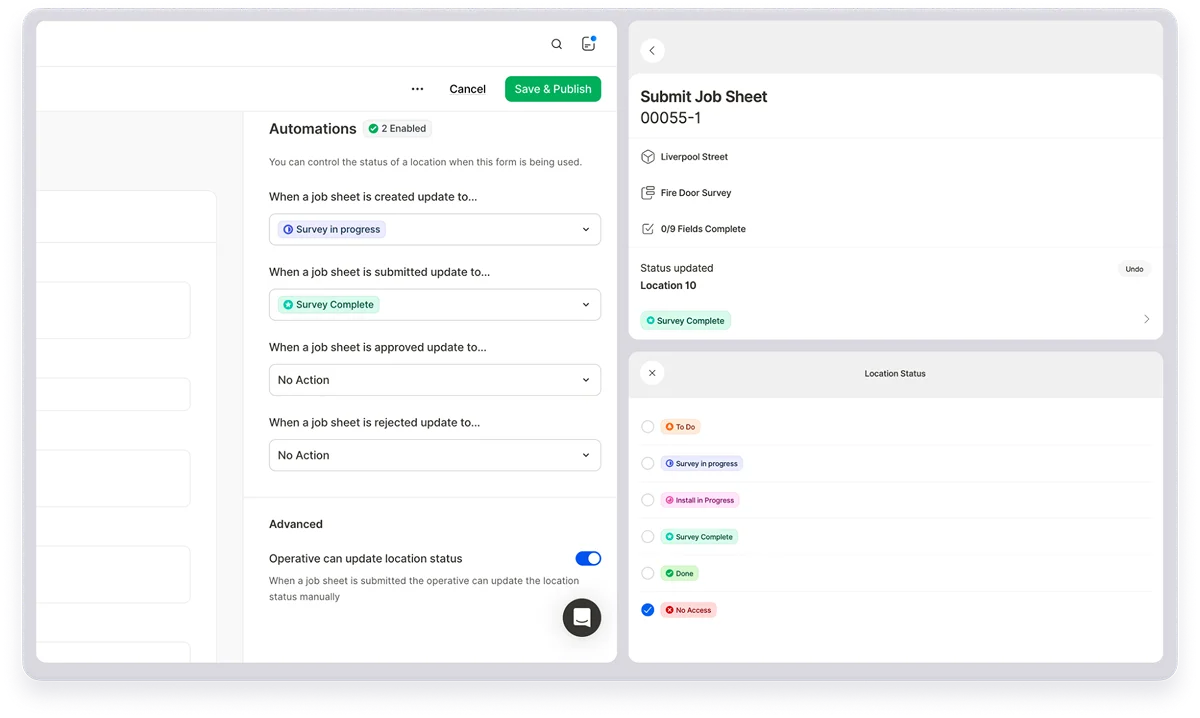The width and height of the screenshot is (1200, 718).
Task: Click the No Access status tag
Action: [689, 610]
